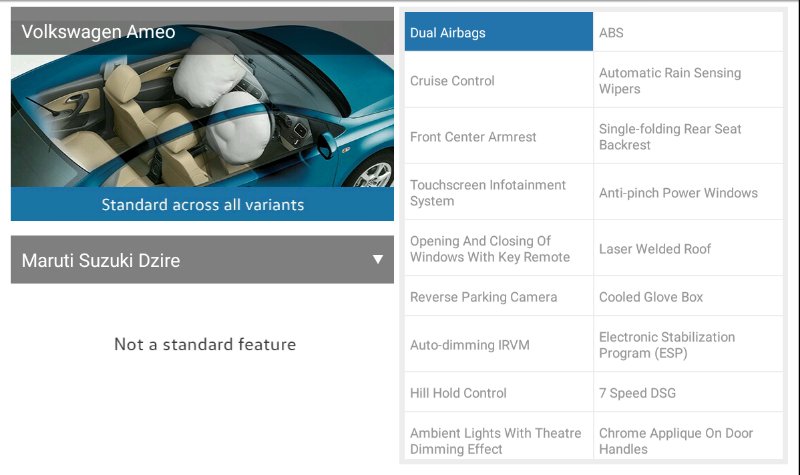This screenshot has height=475, width=800.
Task: Choose Cooled Glove Box feature
Action: (688, 296)
